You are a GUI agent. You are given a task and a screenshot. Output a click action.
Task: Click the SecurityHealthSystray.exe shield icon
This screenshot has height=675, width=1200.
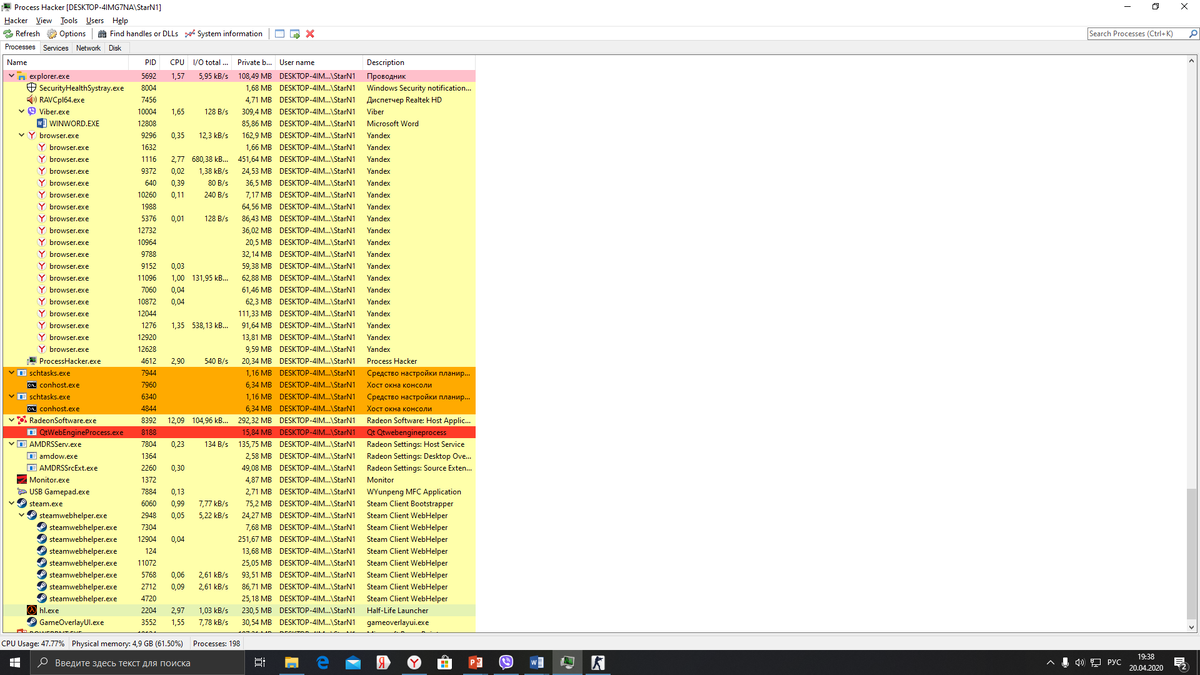(32, 88)
